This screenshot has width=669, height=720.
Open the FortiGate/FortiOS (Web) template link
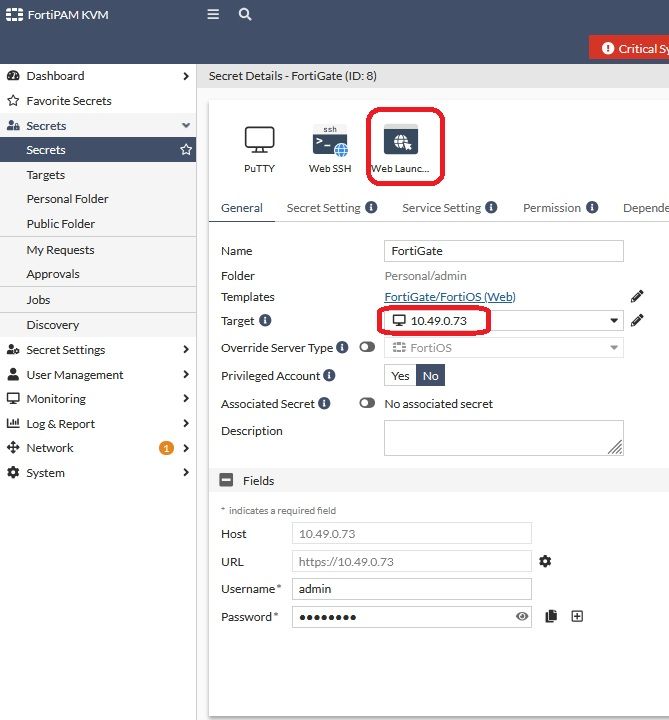[450, 297]
